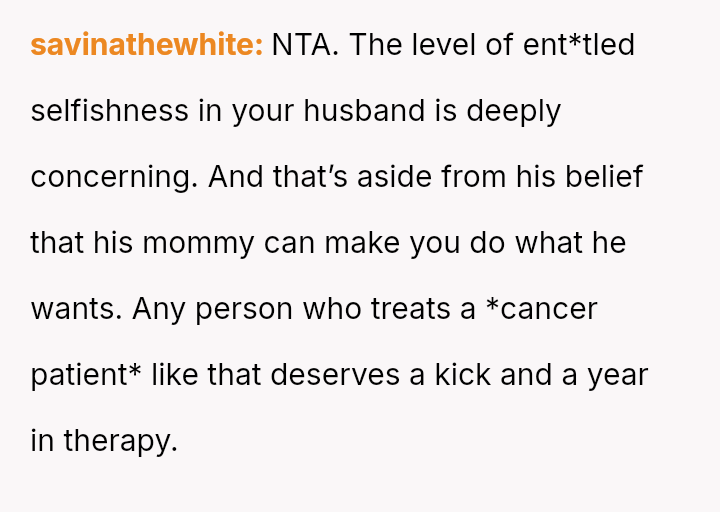The height and width of the screenshot is (512, 720).
Task: Open the savinathewhite username profile link
Action: 146,45
